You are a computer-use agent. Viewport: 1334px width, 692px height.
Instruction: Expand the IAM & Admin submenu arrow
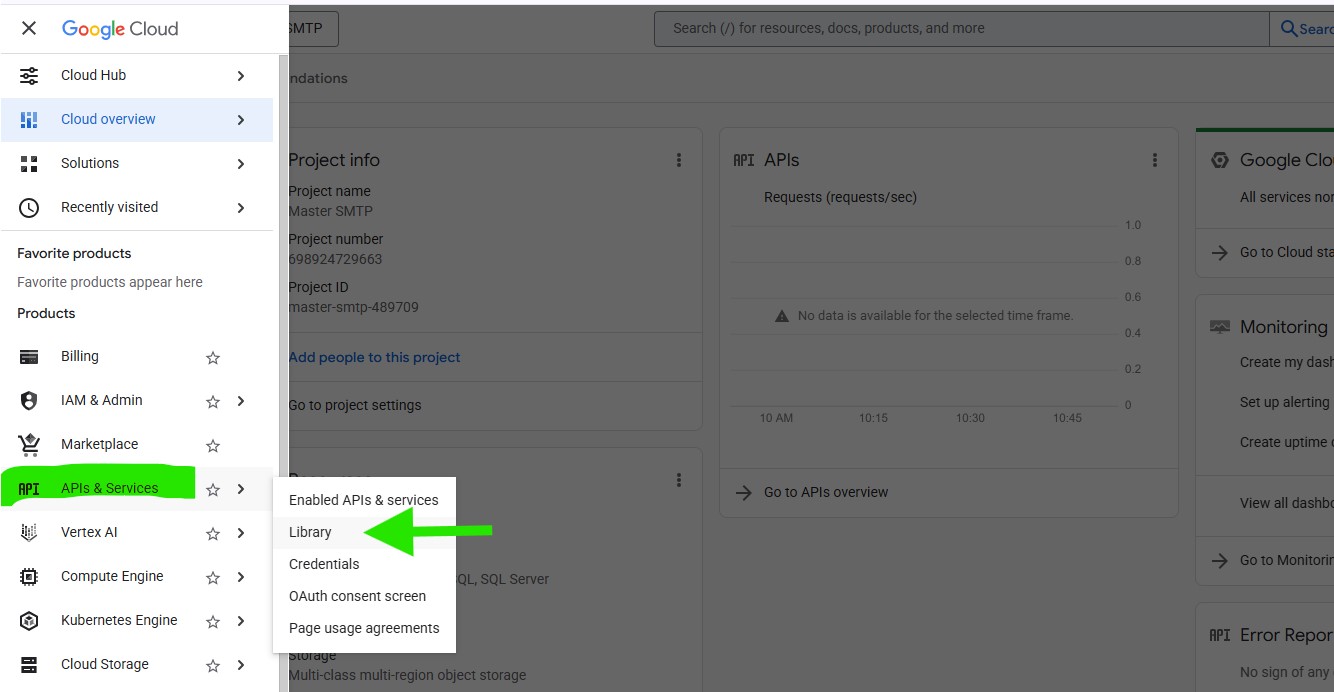click(x=241, y=401)
